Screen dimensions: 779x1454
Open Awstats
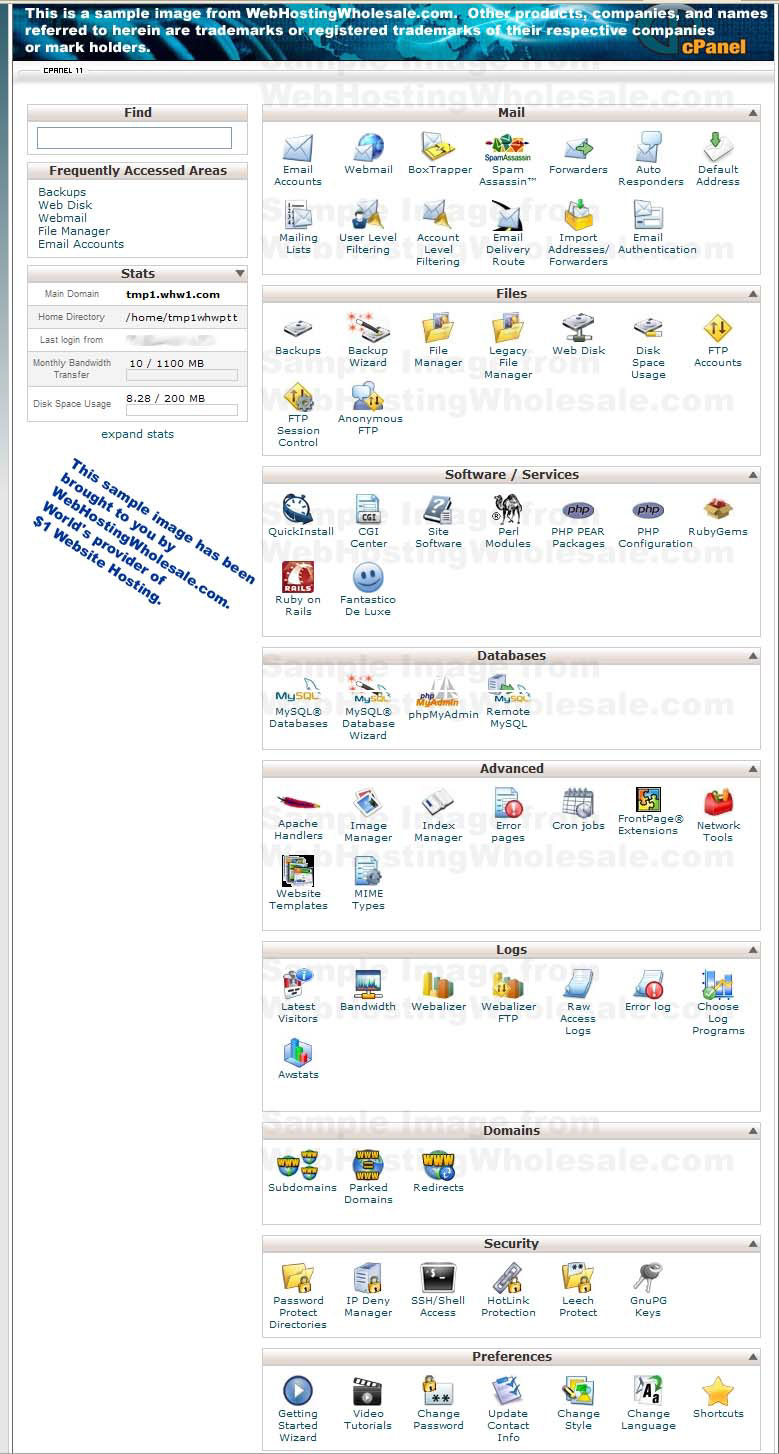click(298, 1059)
